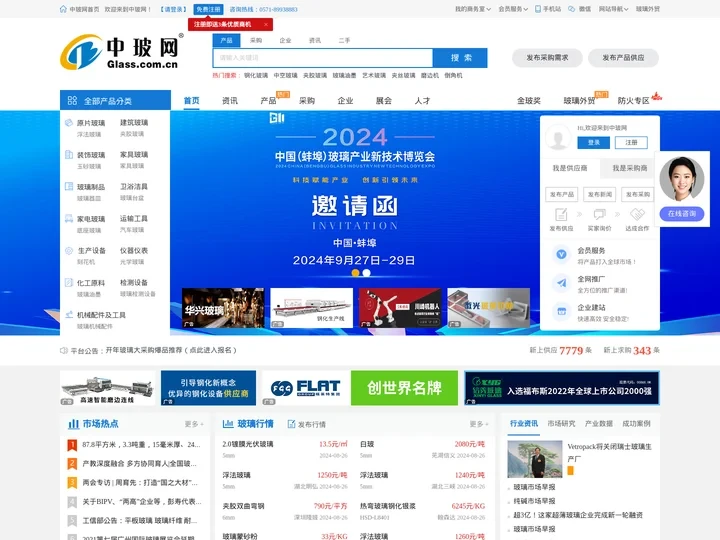
Task: Click the 达成合作 handshake icon
Action: click(x=637, y=214)
